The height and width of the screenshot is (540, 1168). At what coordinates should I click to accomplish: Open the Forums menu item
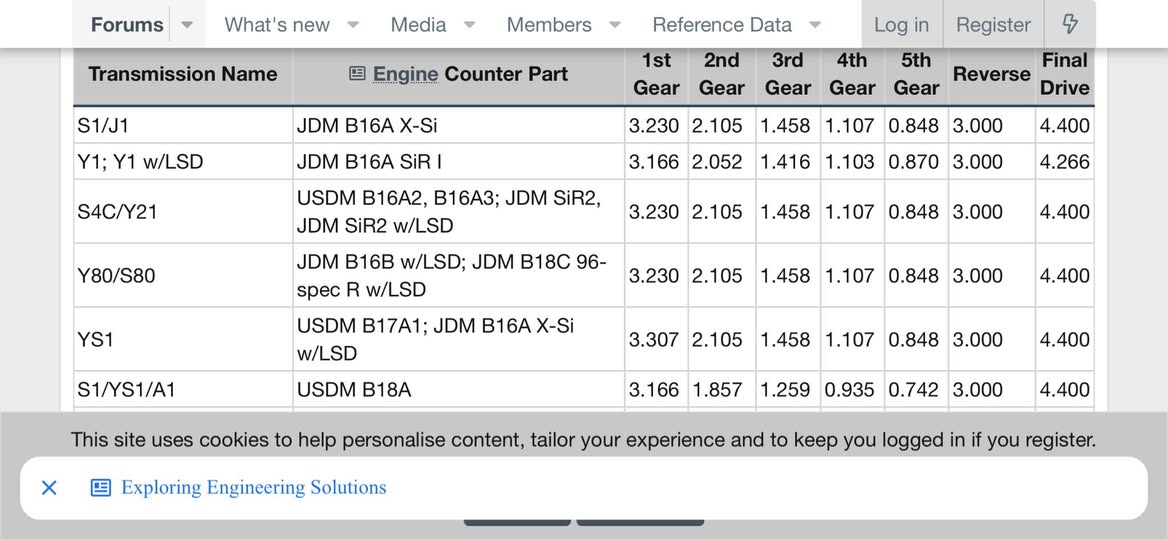[127, 25]
